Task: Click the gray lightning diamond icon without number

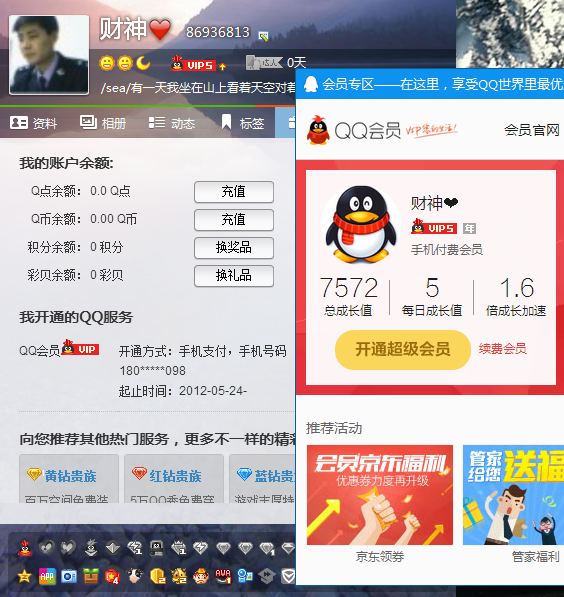Action: (x=200, y=548)
